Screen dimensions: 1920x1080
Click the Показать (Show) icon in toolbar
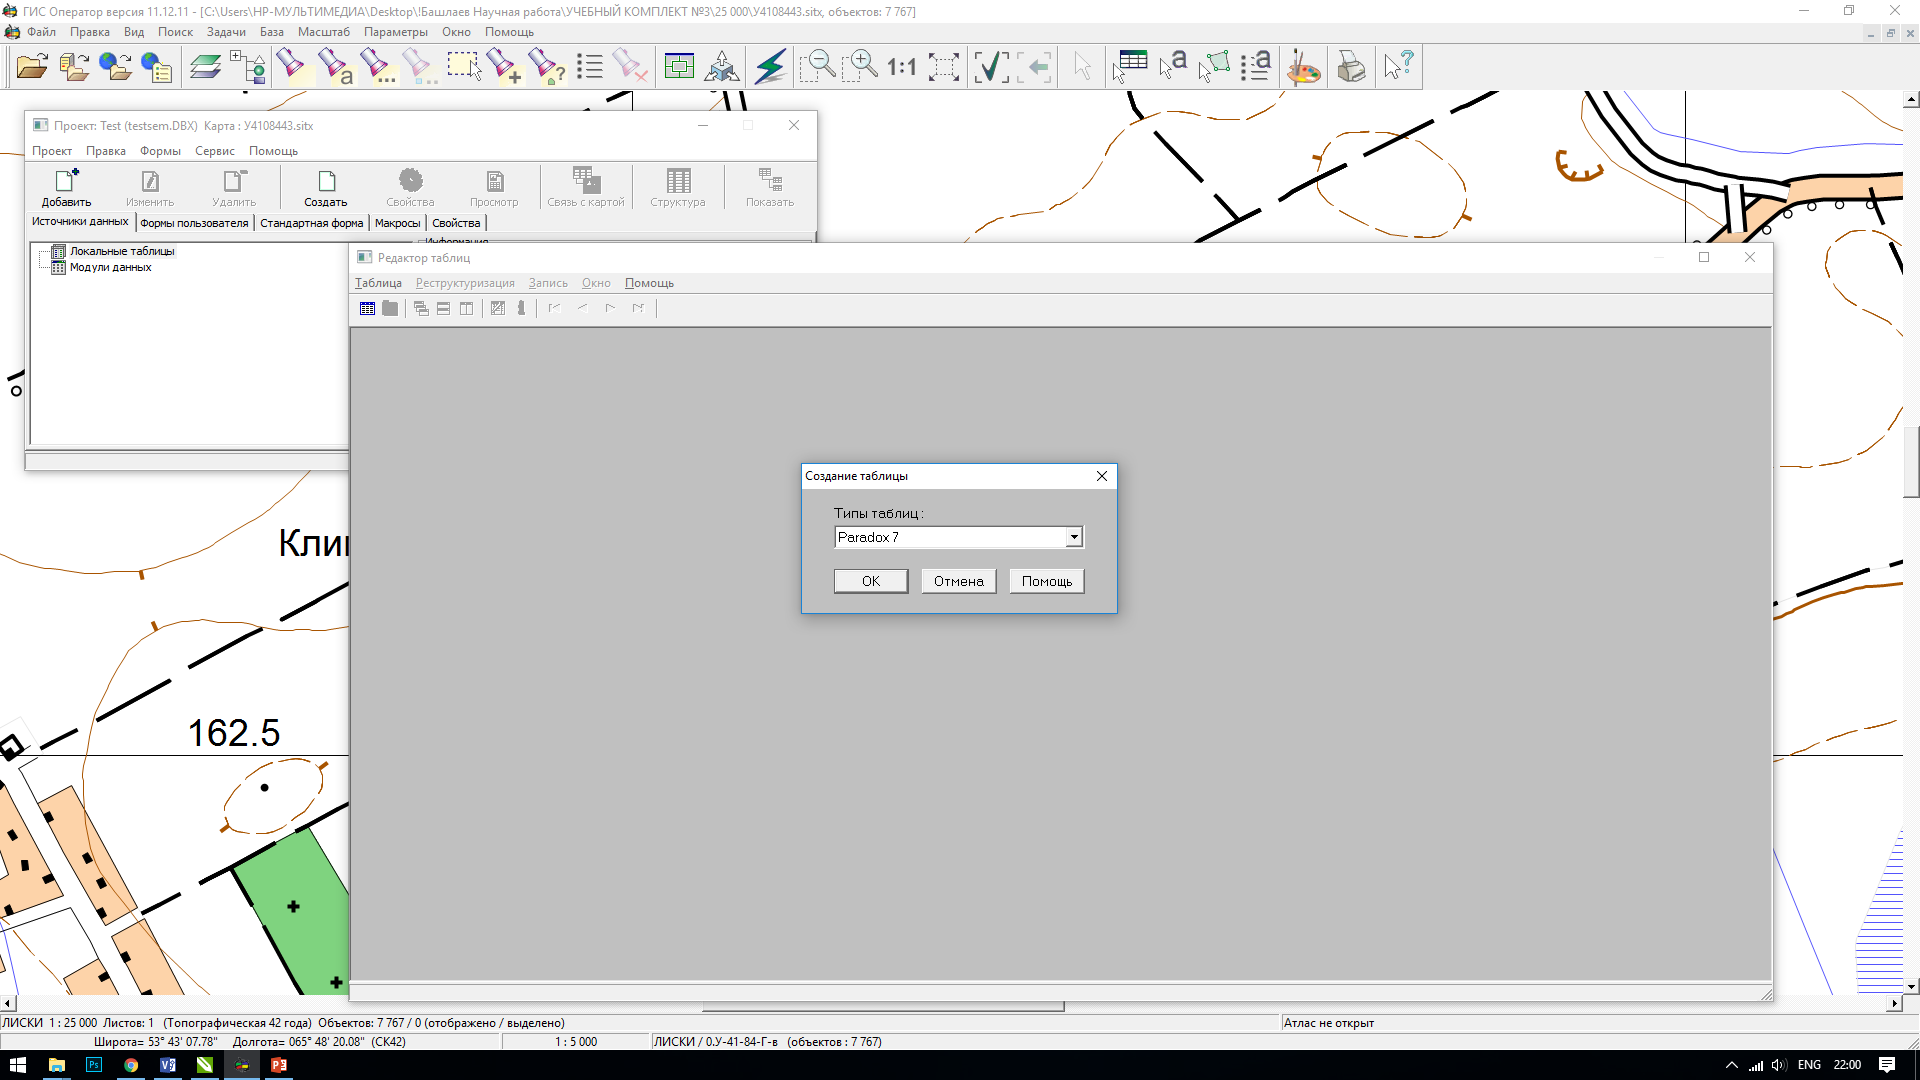(x=770, y=185)
